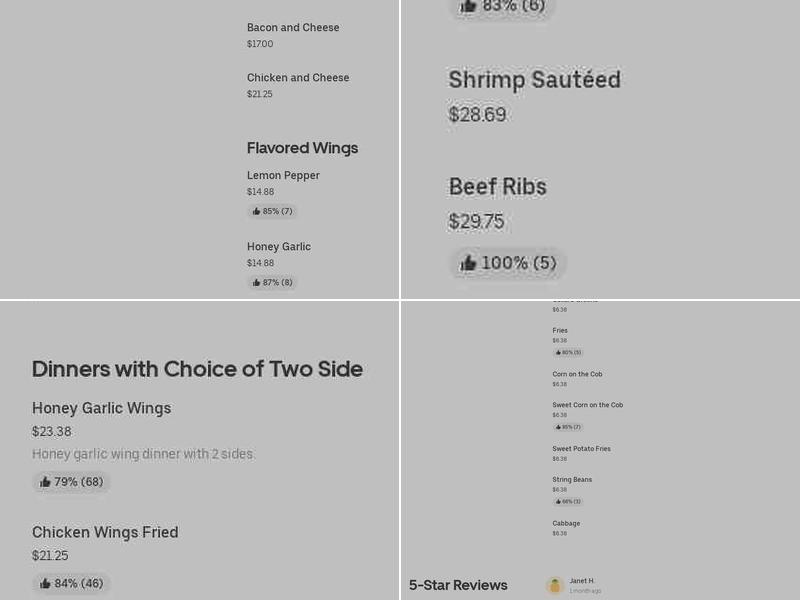
Task: Click the Flavored Wings section header
Action: (302, 147)
